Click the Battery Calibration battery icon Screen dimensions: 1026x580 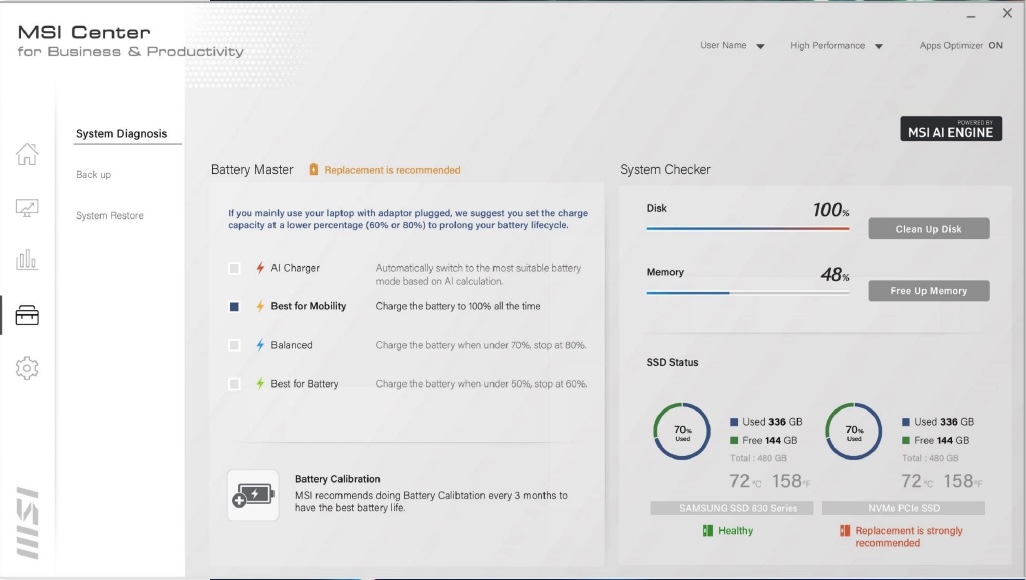coord(253,496)
